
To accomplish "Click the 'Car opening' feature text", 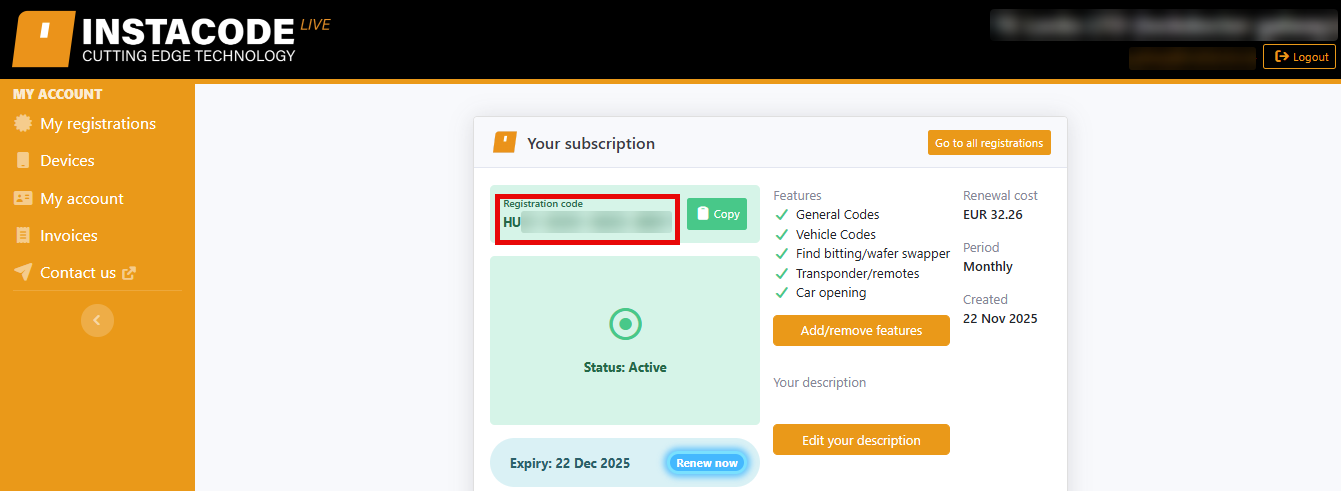I will [831, 293].
